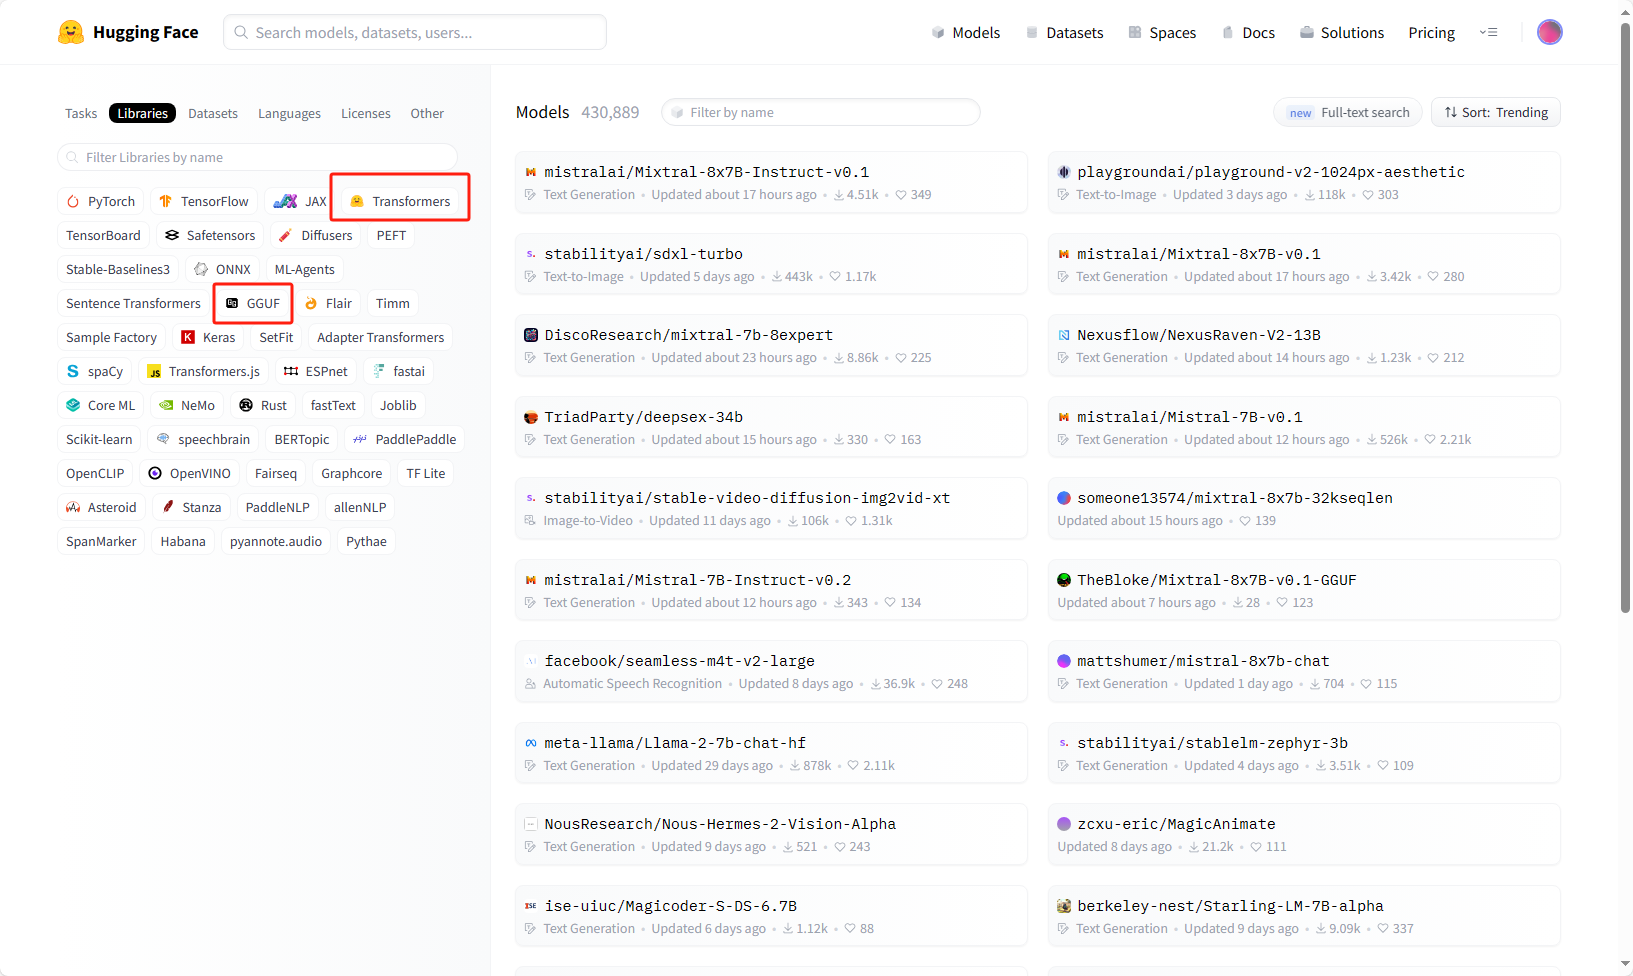This screenshot has height=976, width=1633.
Task: Filter by Transformers.js library
Action: 204,371
